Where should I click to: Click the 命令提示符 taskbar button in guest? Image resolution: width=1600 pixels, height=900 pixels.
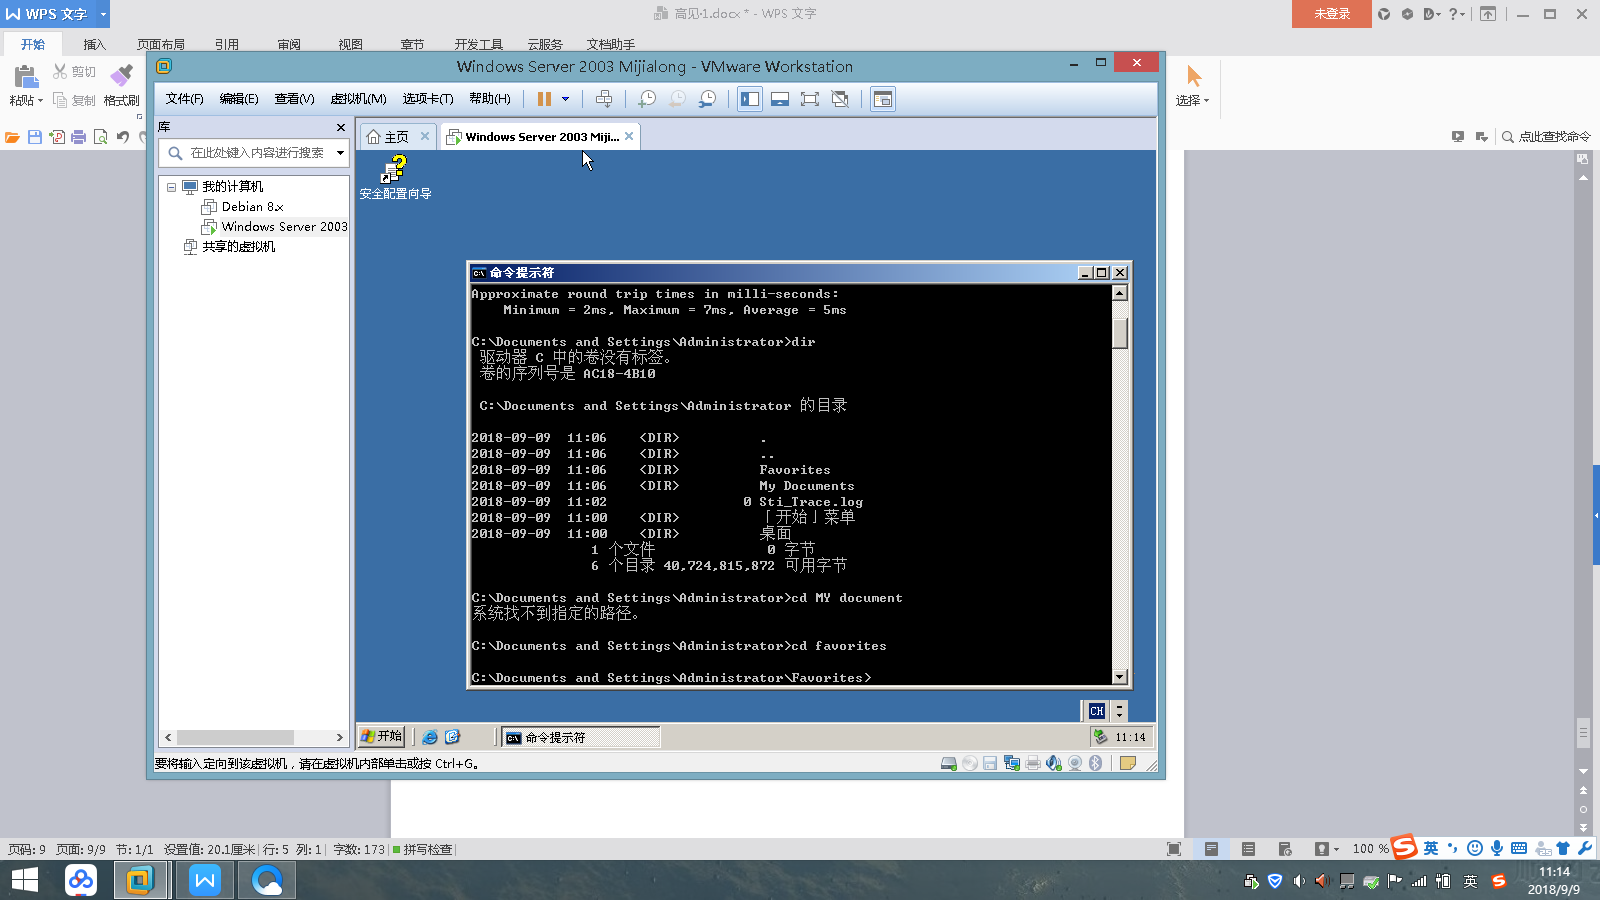click(581, 738)
